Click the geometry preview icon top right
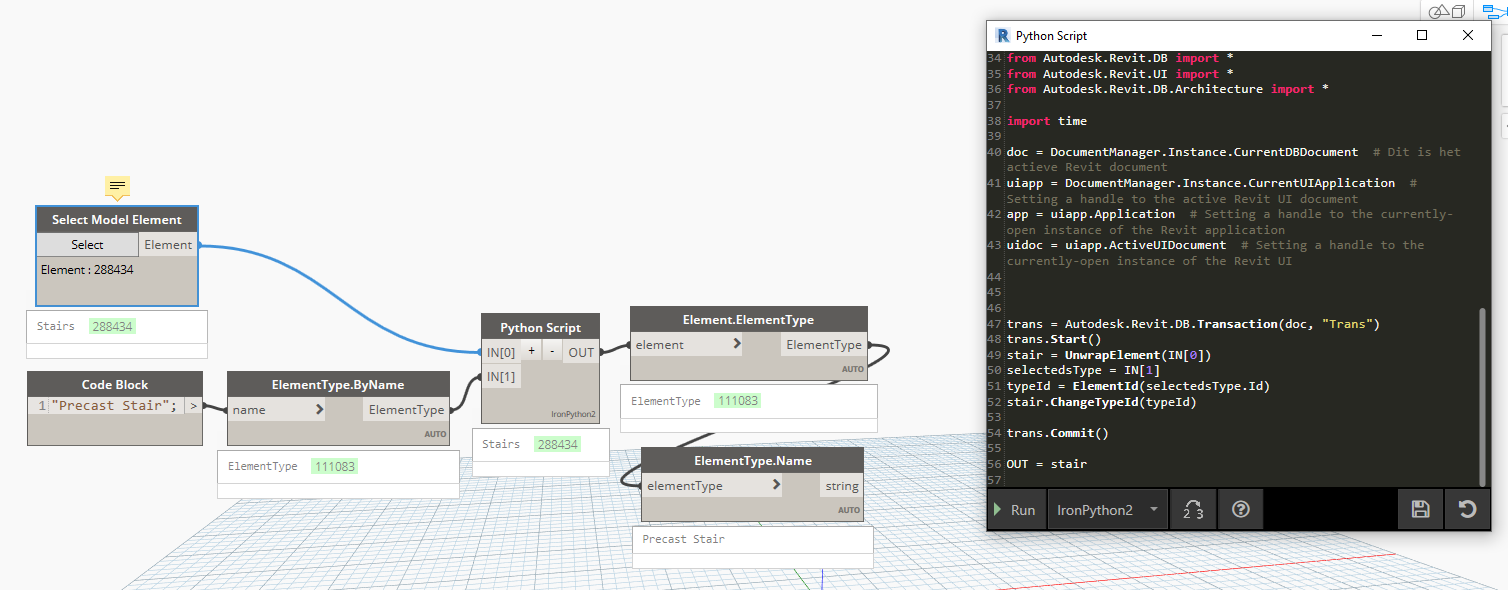Image resolution: width=1508 pixels, height=590 pixels. 1439,11
